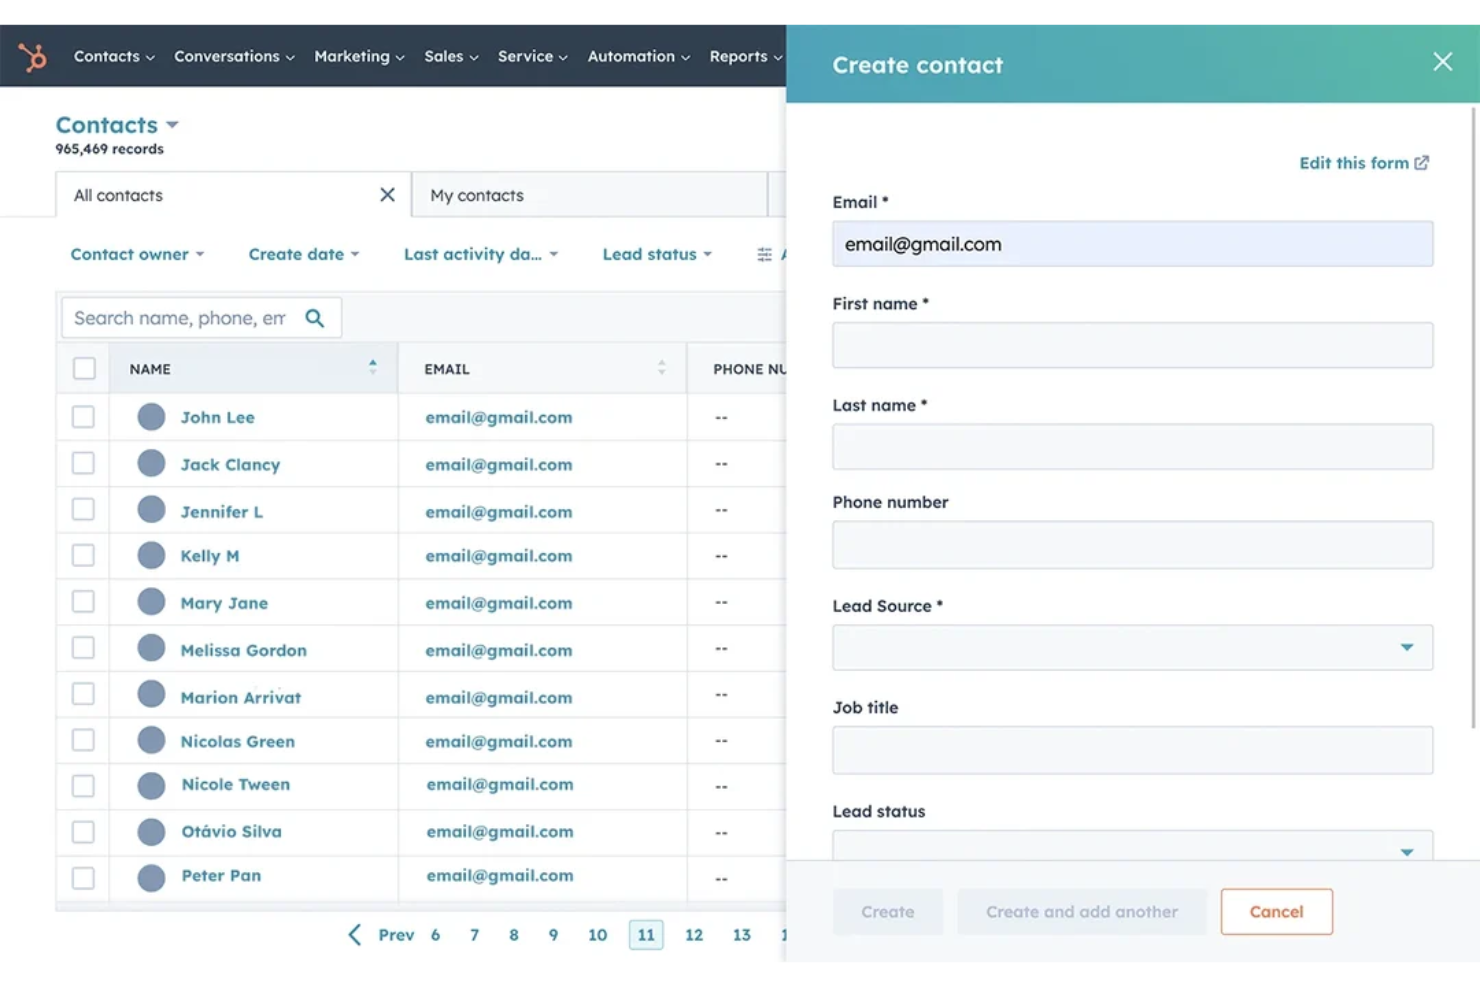Click Nicole Tween's avatar icon
Viewport: 1480px width, 987px height.
[151, 786]
